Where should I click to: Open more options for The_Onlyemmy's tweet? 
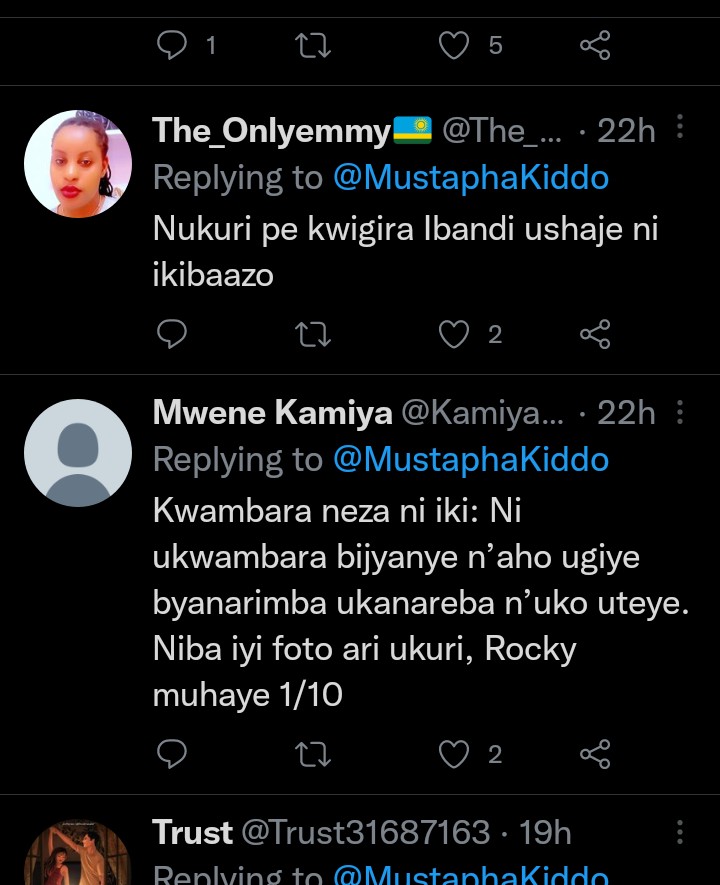click(x=681, y=129)
